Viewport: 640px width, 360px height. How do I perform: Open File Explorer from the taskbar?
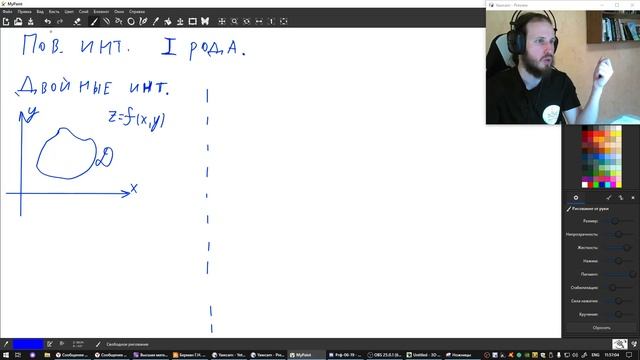click(47, 355)
